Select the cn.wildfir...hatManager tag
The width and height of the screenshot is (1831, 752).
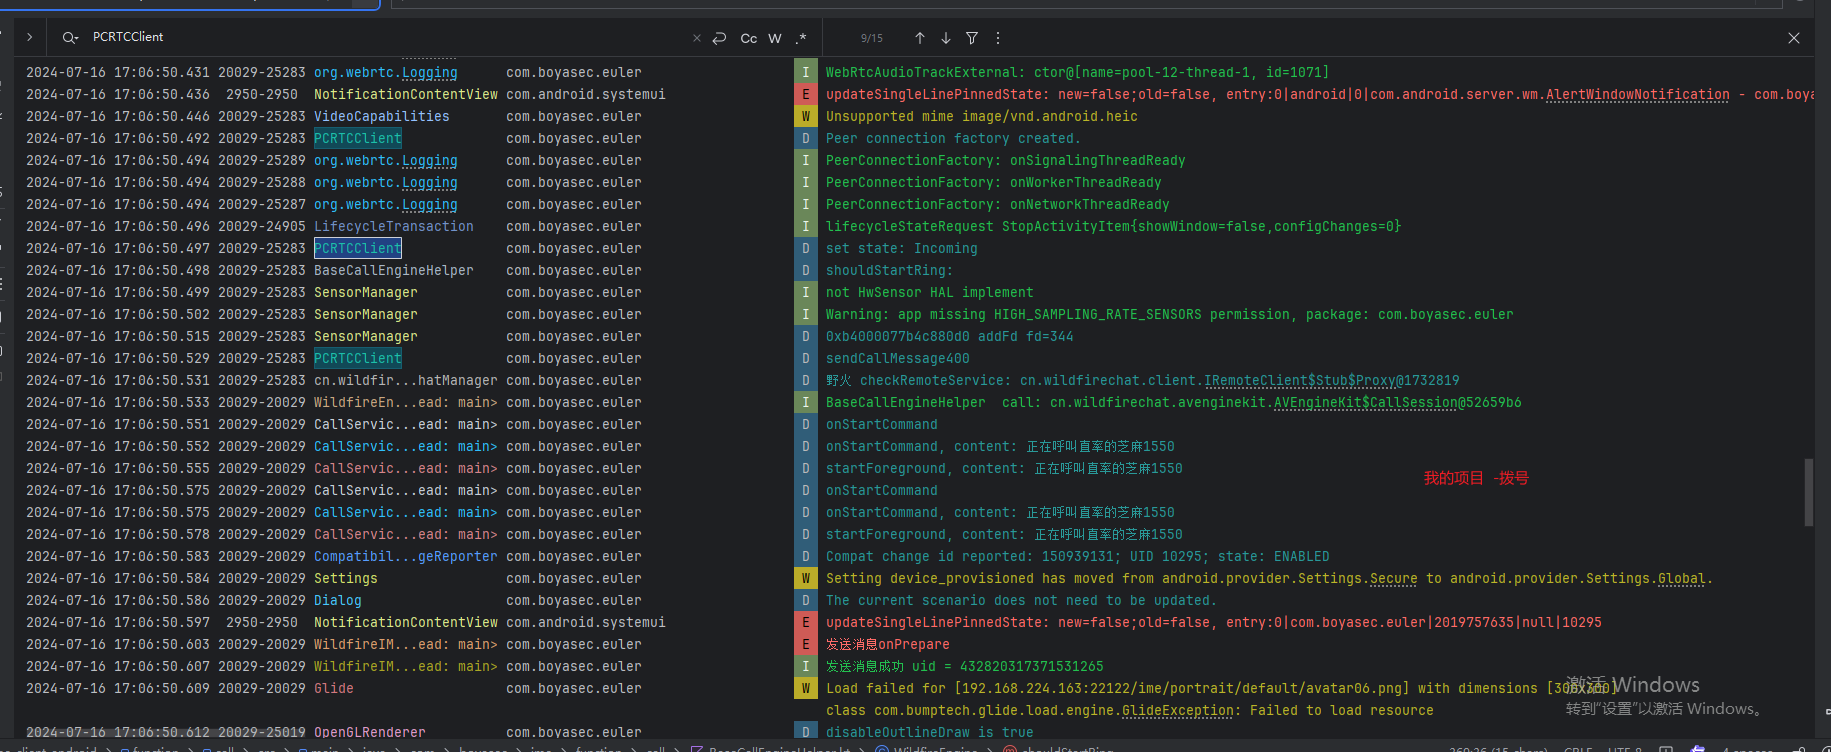pyautogui.click(x=406, y=380)
